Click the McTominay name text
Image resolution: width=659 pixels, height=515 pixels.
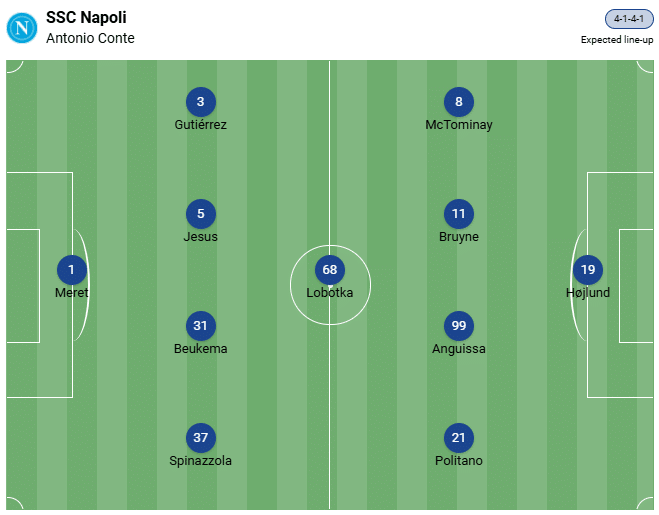459,125
